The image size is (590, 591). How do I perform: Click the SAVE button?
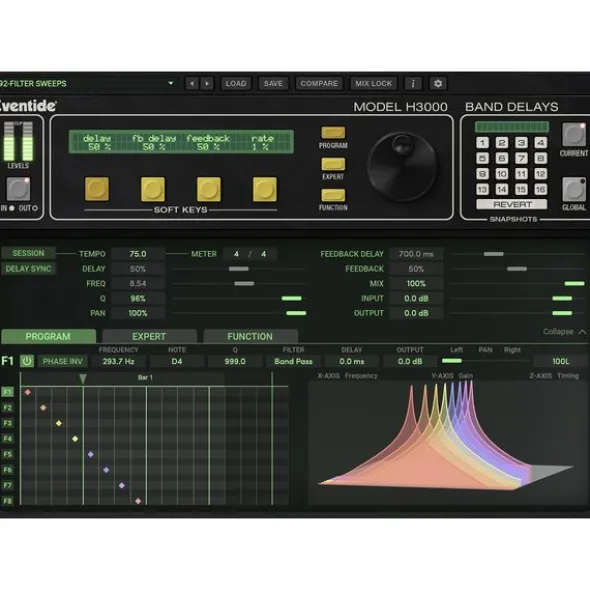point(273,83)
